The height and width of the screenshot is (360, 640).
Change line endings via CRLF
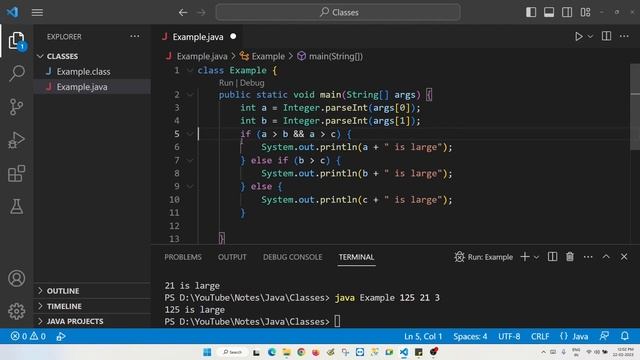(540, 336)
